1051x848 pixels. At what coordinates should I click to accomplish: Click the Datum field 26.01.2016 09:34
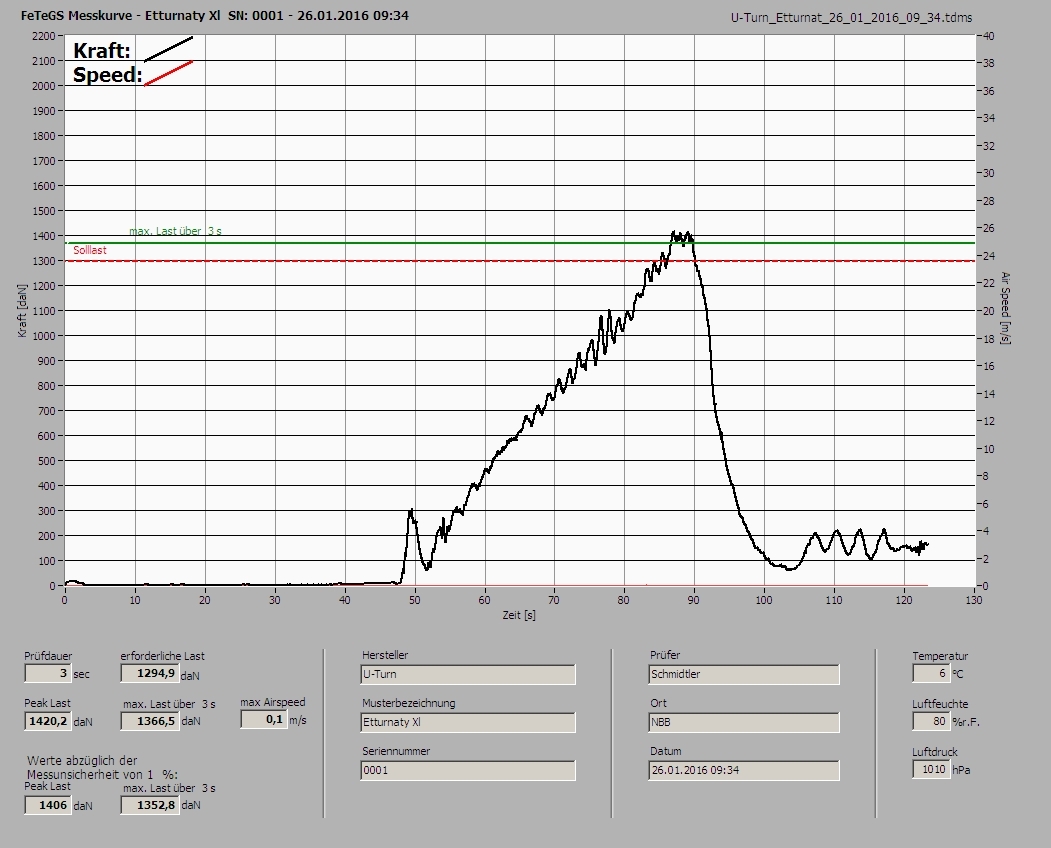(x=744, y=770)
